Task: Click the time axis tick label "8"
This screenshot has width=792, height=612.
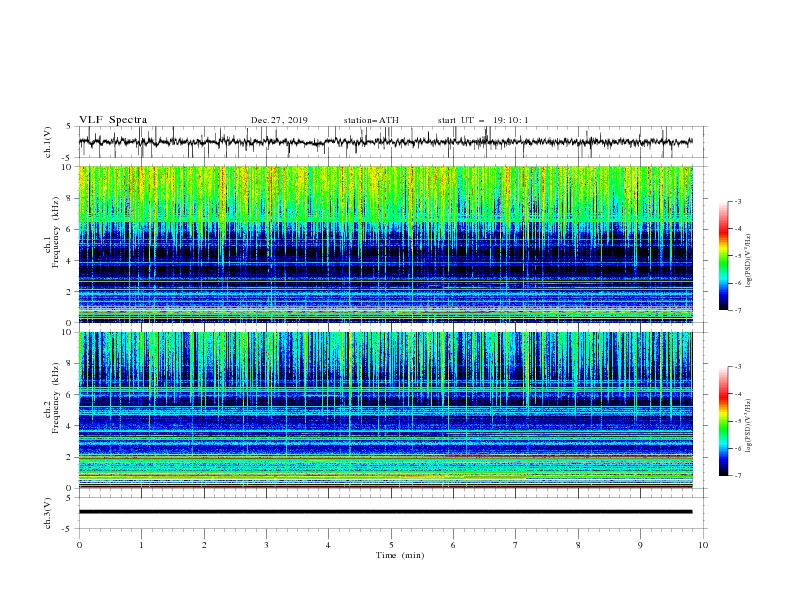Action: [x=578, y=545]
